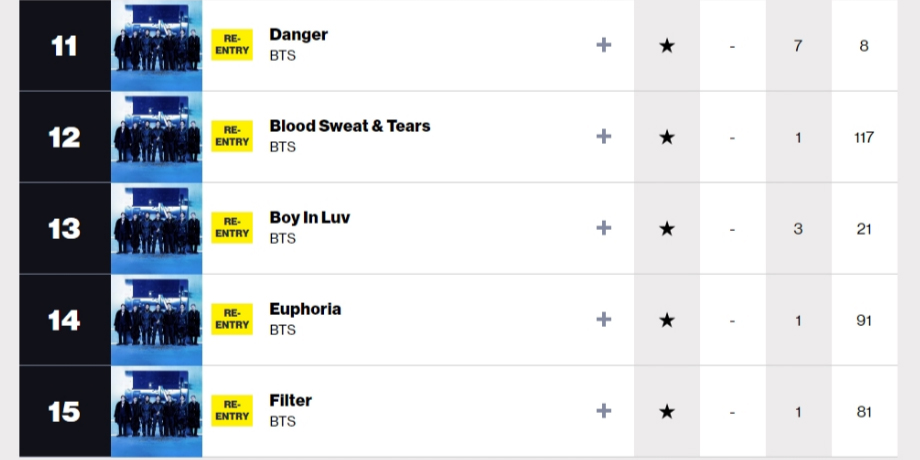The width and height of the screenshot is (920, 460).
Task: Expand the Filter row plus icon
Action: point(603,411)
